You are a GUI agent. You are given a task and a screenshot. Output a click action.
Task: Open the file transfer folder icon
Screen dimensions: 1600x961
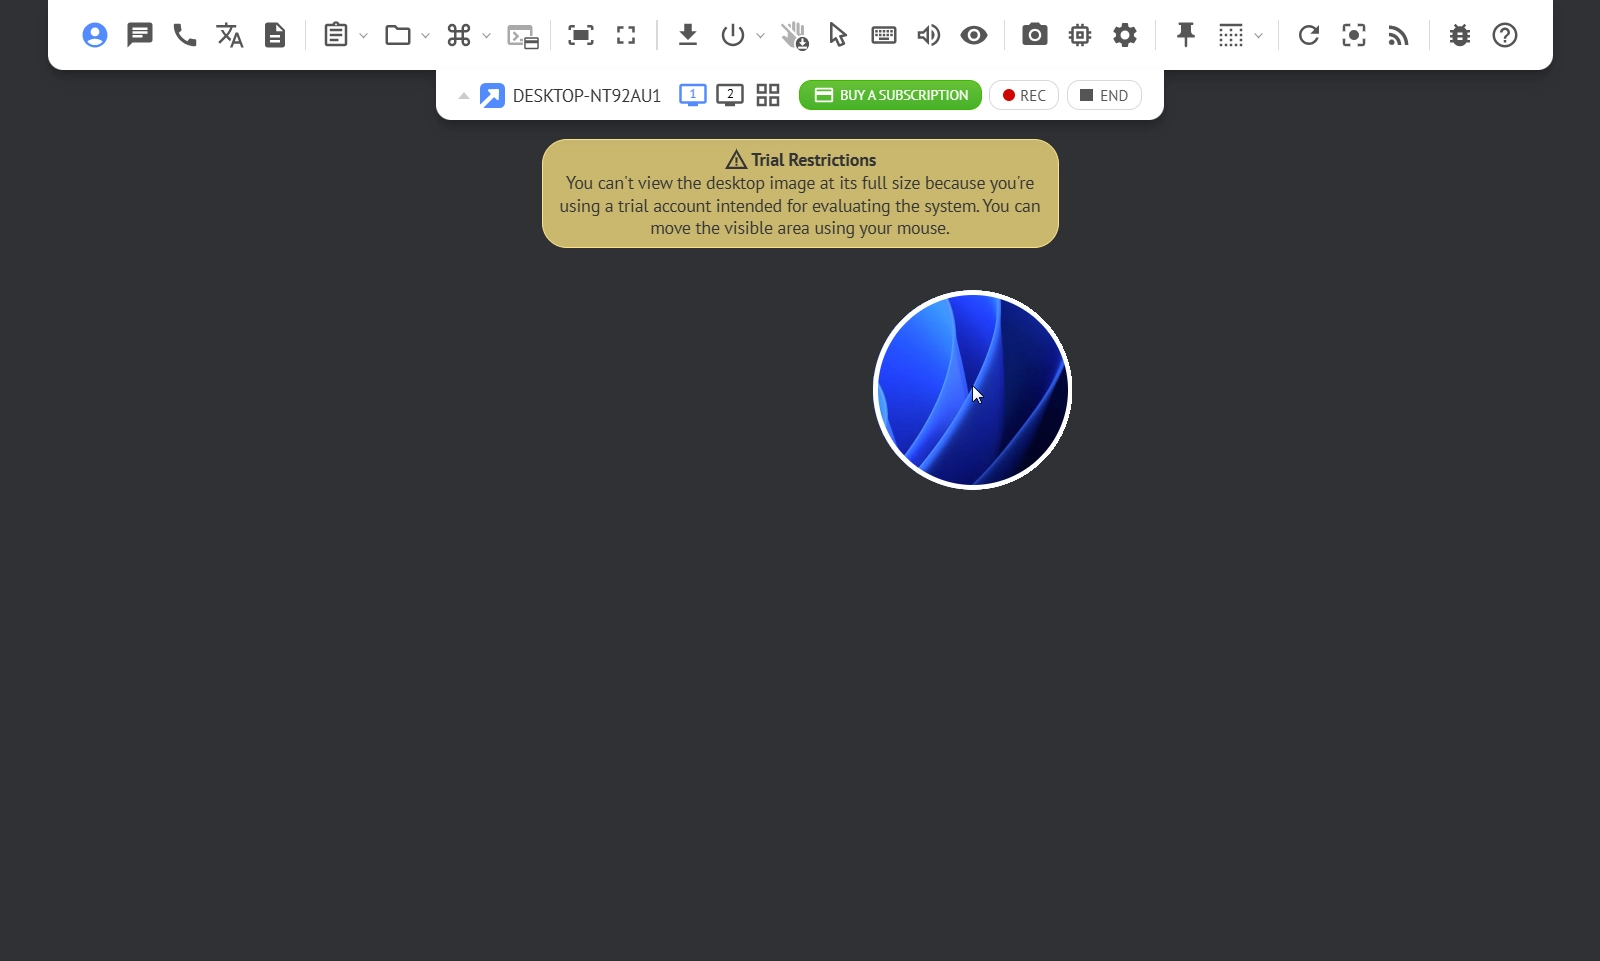[398, 36]
